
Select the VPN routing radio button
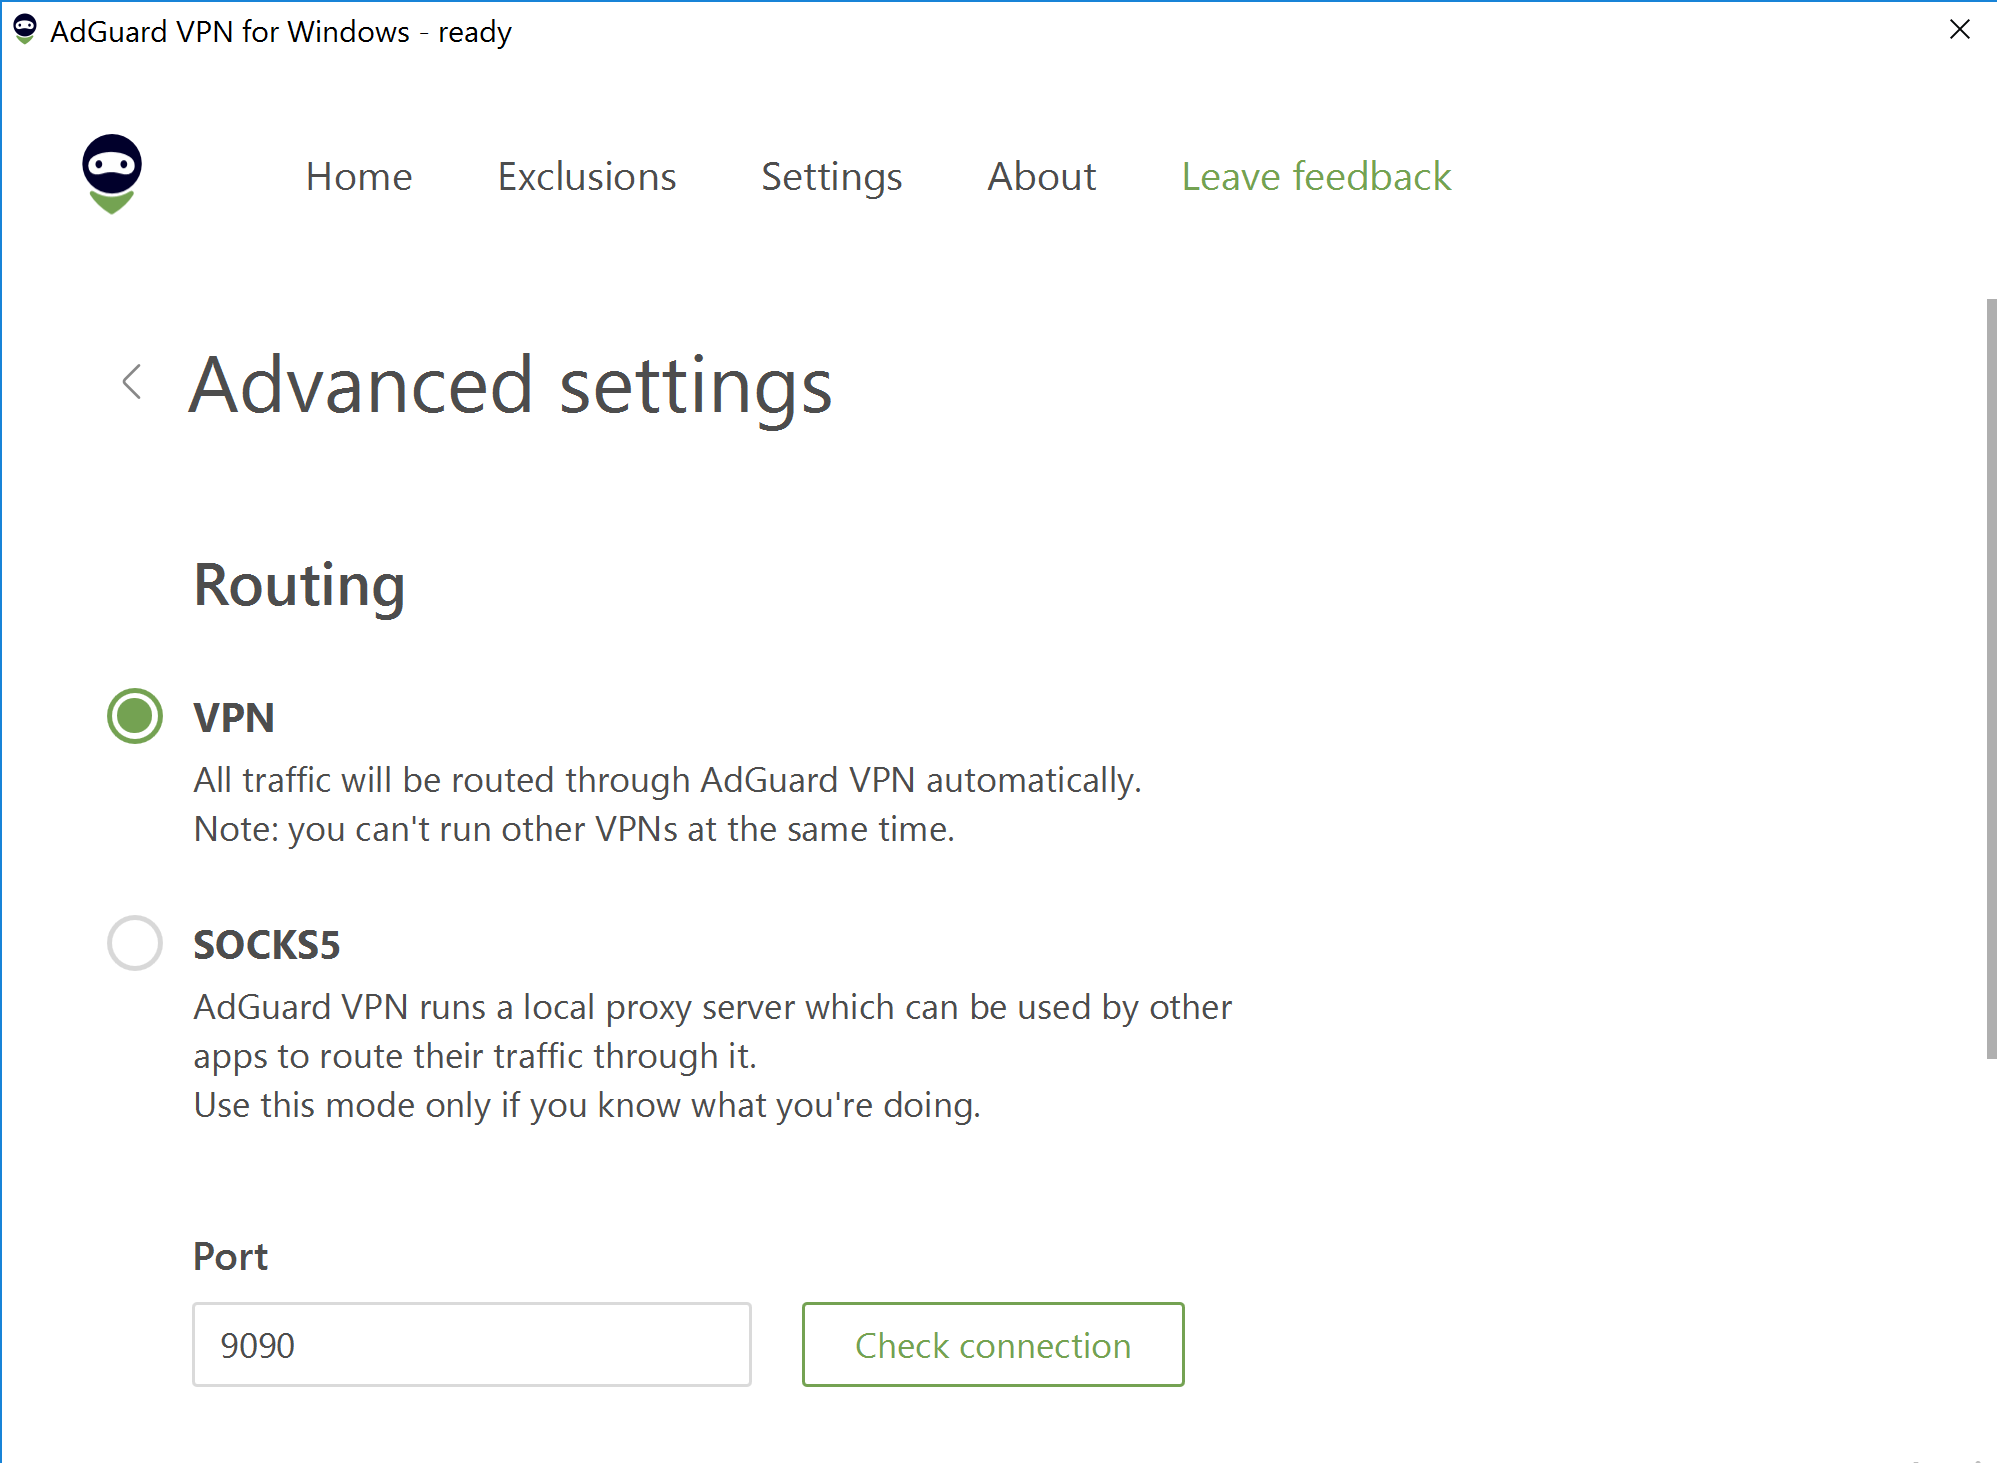pos(135,716)
